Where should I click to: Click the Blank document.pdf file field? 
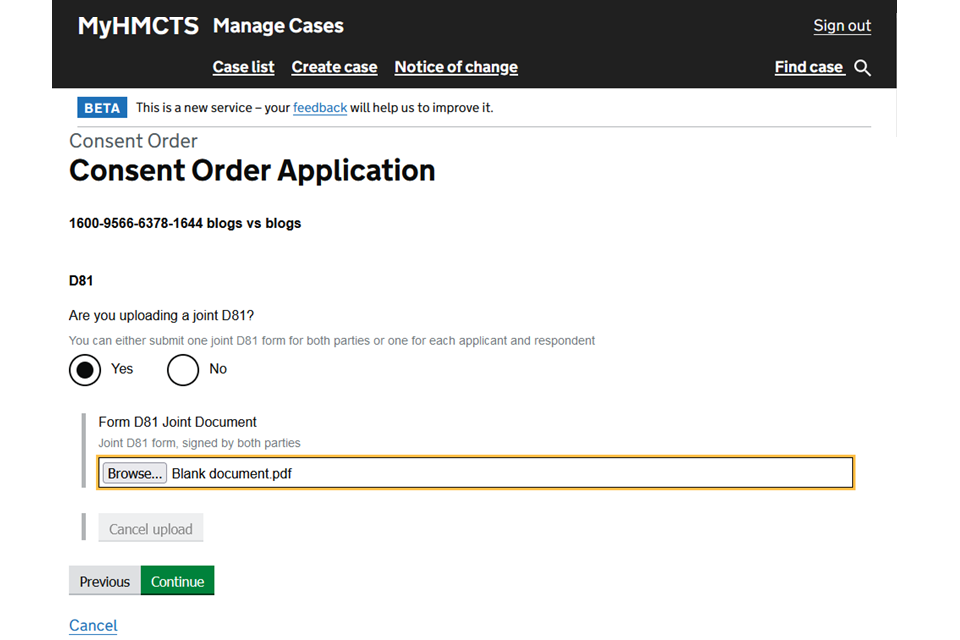510,473
